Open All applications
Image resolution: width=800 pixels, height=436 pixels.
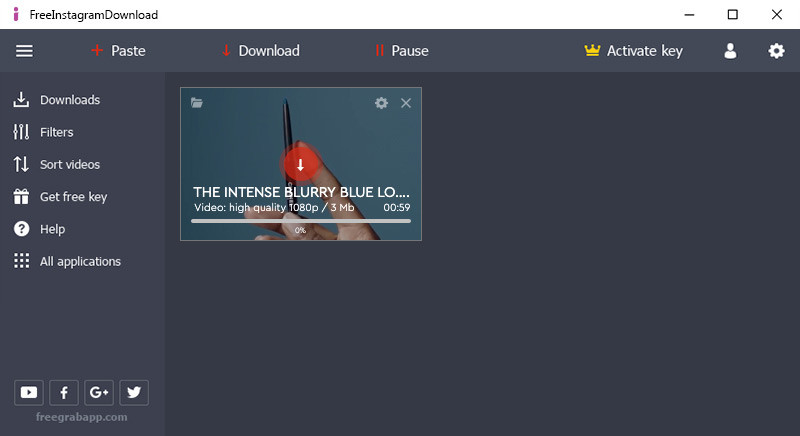(x=67, y=261)
